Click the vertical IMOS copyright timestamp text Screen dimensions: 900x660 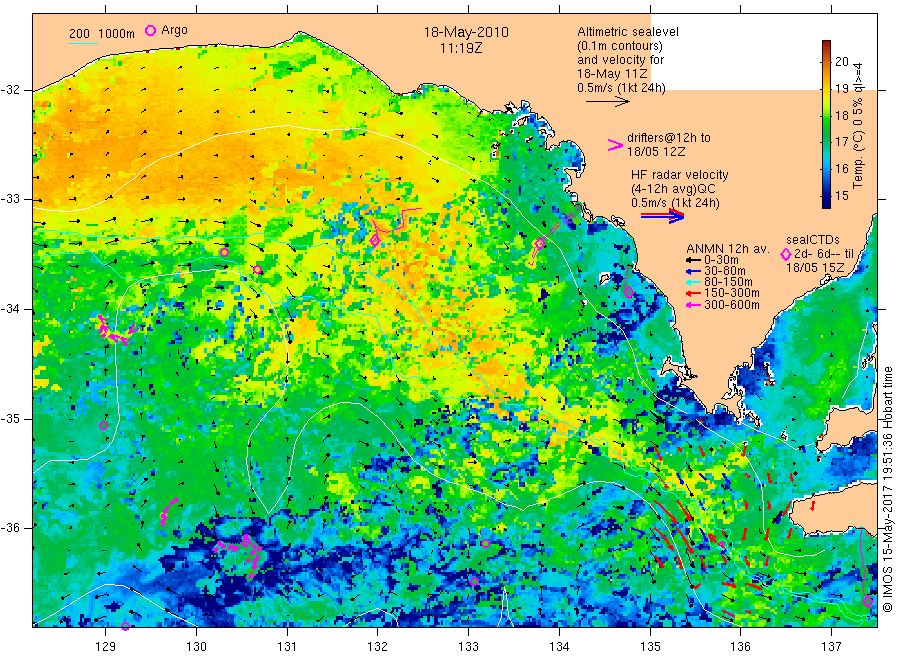click(888, 489)
